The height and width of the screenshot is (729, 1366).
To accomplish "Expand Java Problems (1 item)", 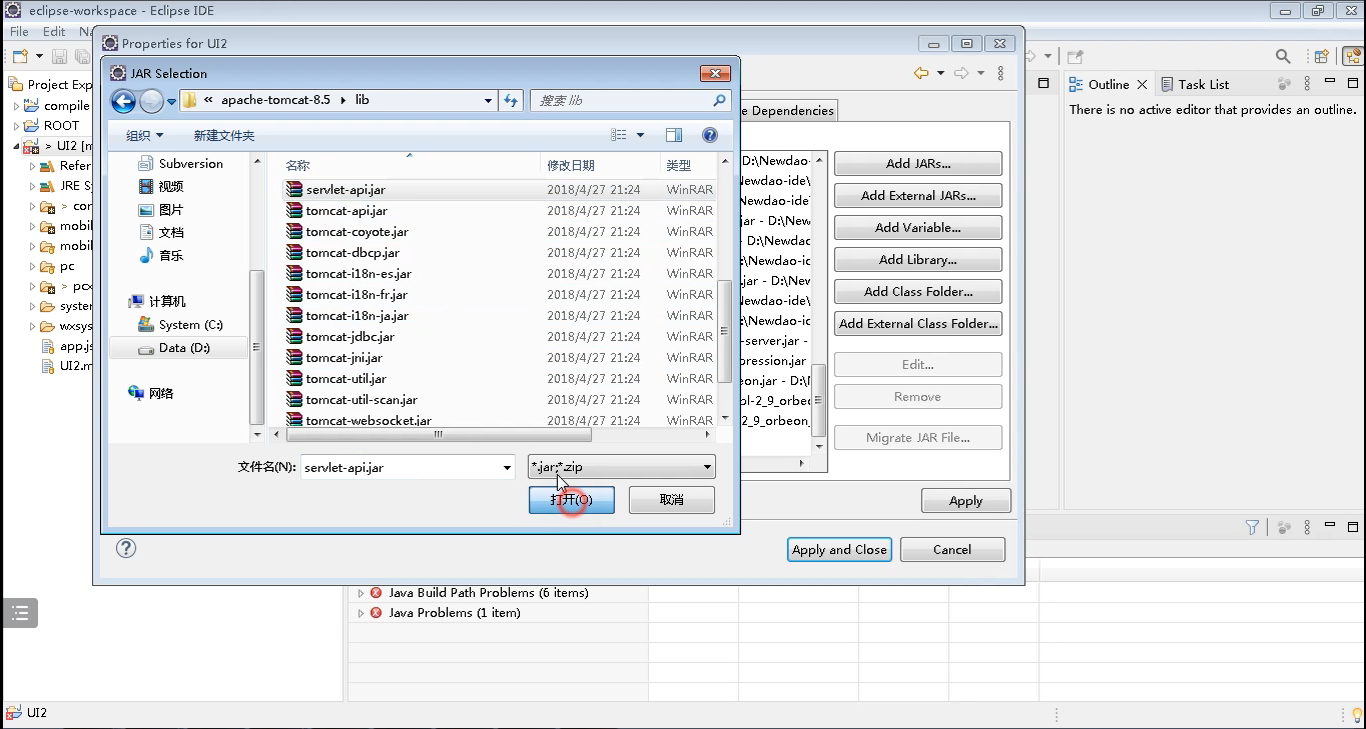I will click(x=361, y=613).
